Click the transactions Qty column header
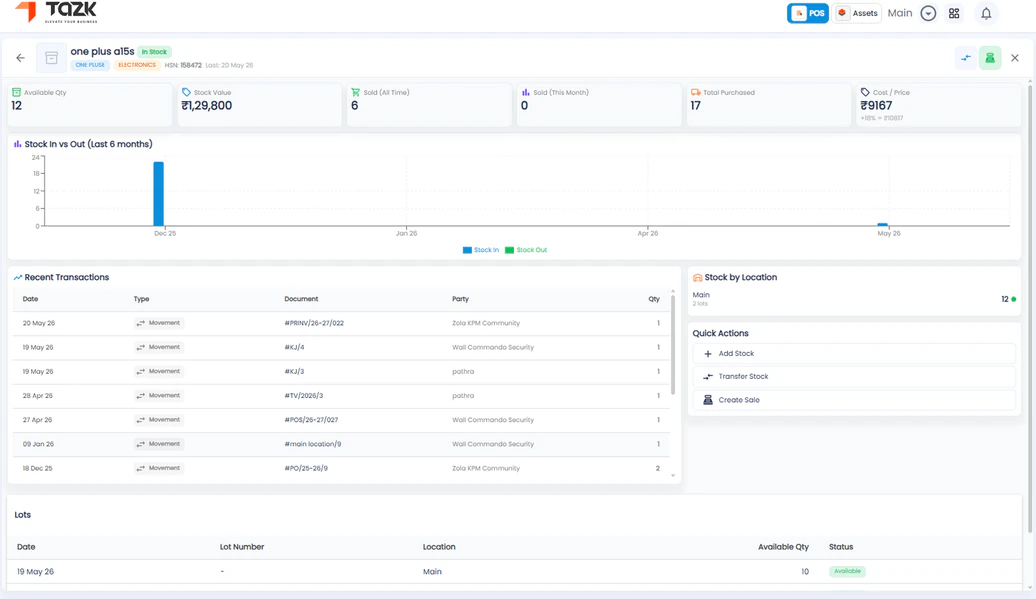Screen dimensions: 1036x599 coord(653,299)
